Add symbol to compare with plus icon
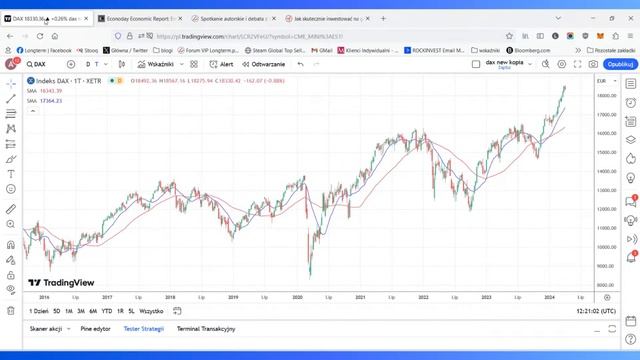This screenshot has width=640, height=360. (x=71, y=64)
